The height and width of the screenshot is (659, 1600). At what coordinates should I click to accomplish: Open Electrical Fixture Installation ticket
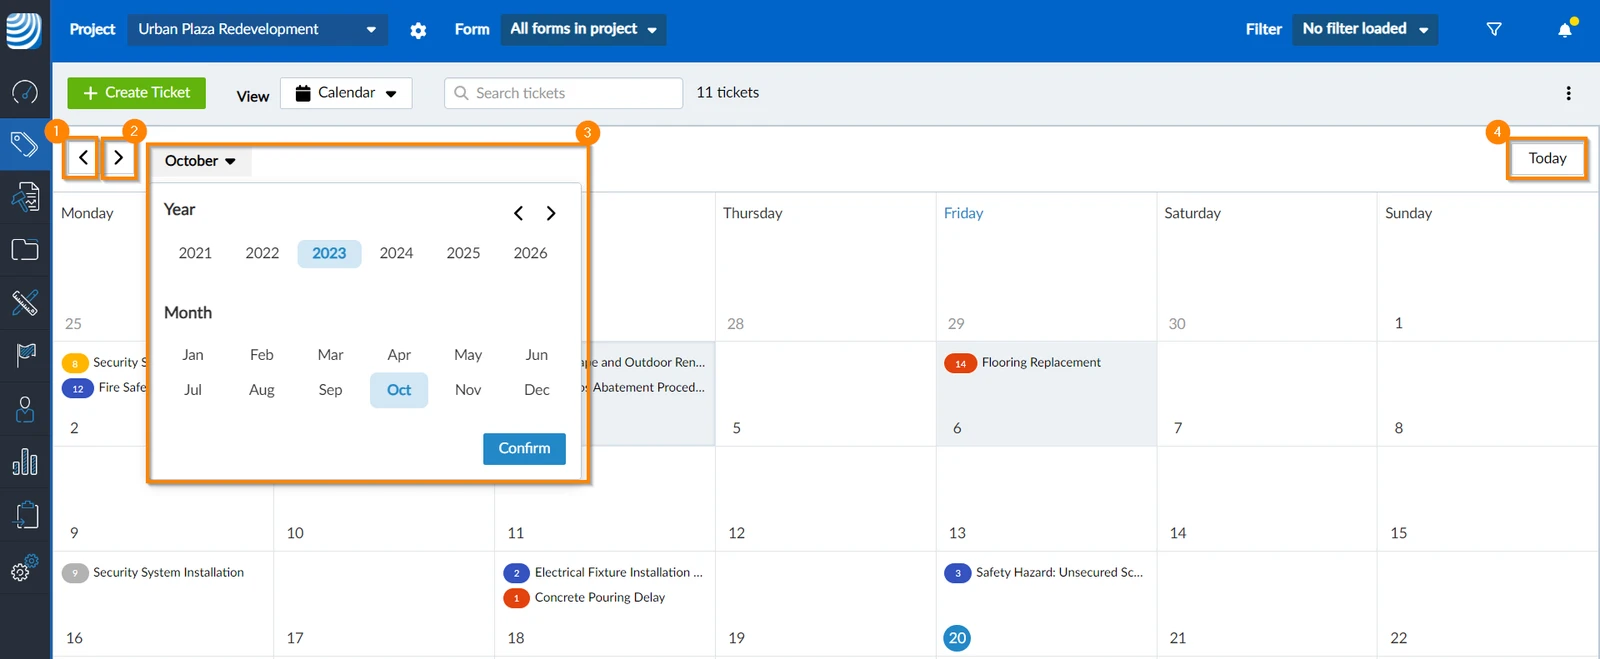point(603,573)
